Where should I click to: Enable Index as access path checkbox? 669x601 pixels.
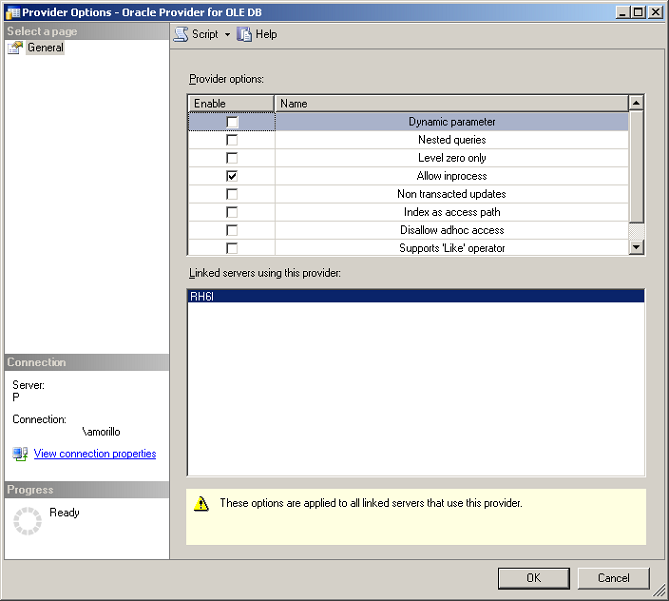232,212
